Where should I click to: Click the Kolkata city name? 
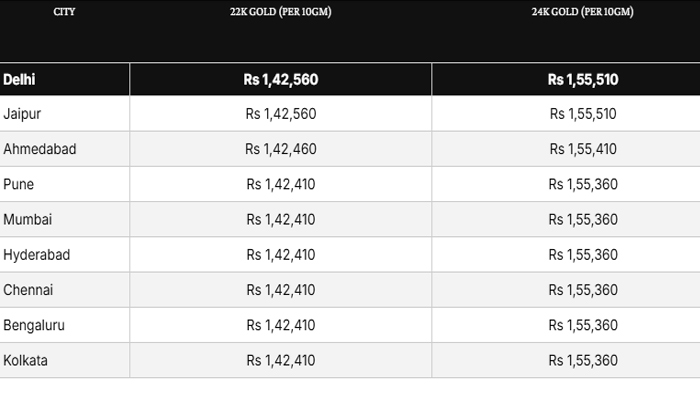click(x=27, y=360)
